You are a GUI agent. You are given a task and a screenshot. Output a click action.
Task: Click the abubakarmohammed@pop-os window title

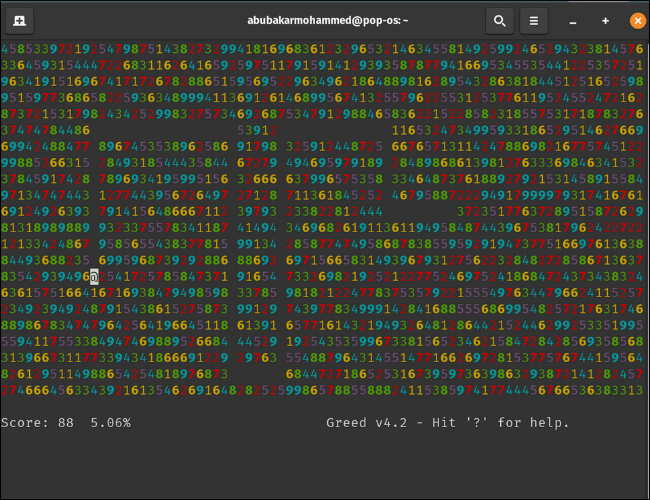pos(324,20)
